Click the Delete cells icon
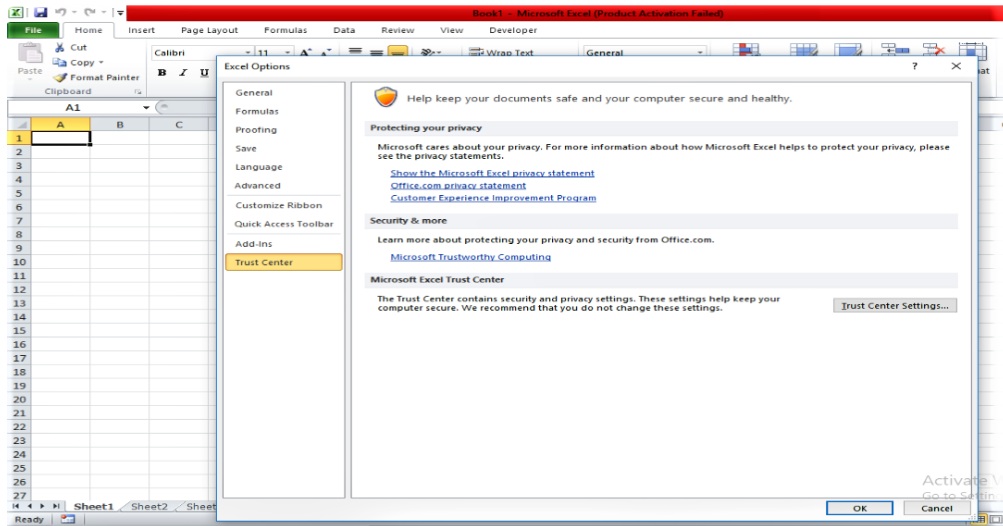The width and height of the screenshot is (1003, 526). click(934, 50)
